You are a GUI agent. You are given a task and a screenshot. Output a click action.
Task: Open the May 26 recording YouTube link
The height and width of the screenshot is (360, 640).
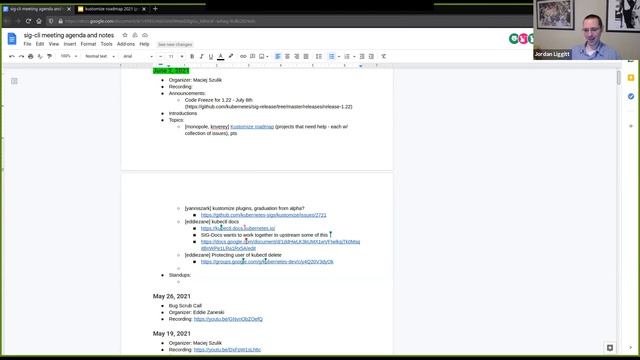(228, 319)
